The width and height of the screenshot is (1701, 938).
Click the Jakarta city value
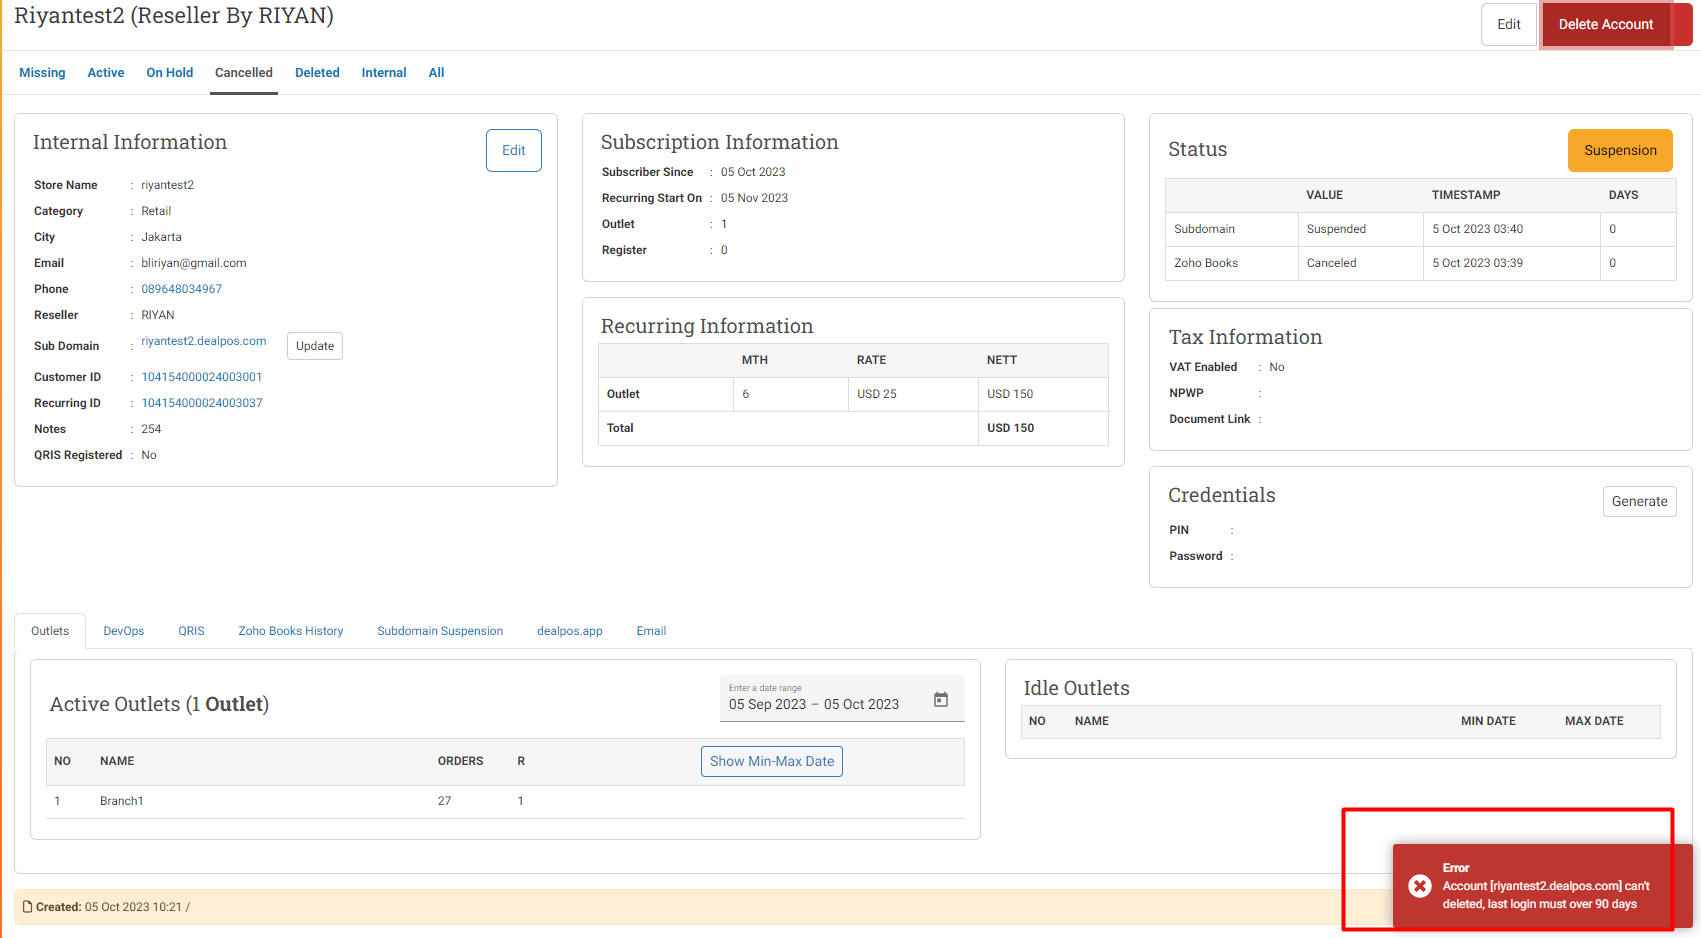pyautogui.click(x=161, y=237)
